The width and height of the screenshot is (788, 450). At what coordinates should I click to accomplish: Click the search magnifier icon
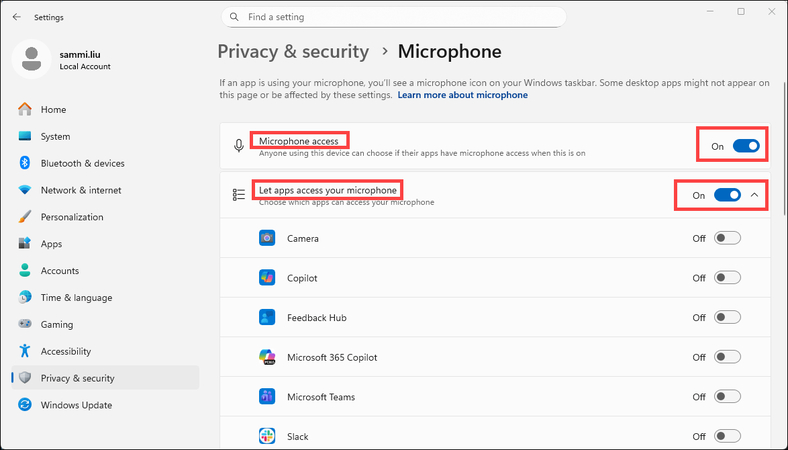pyautogui.click(x=234, y=17)
